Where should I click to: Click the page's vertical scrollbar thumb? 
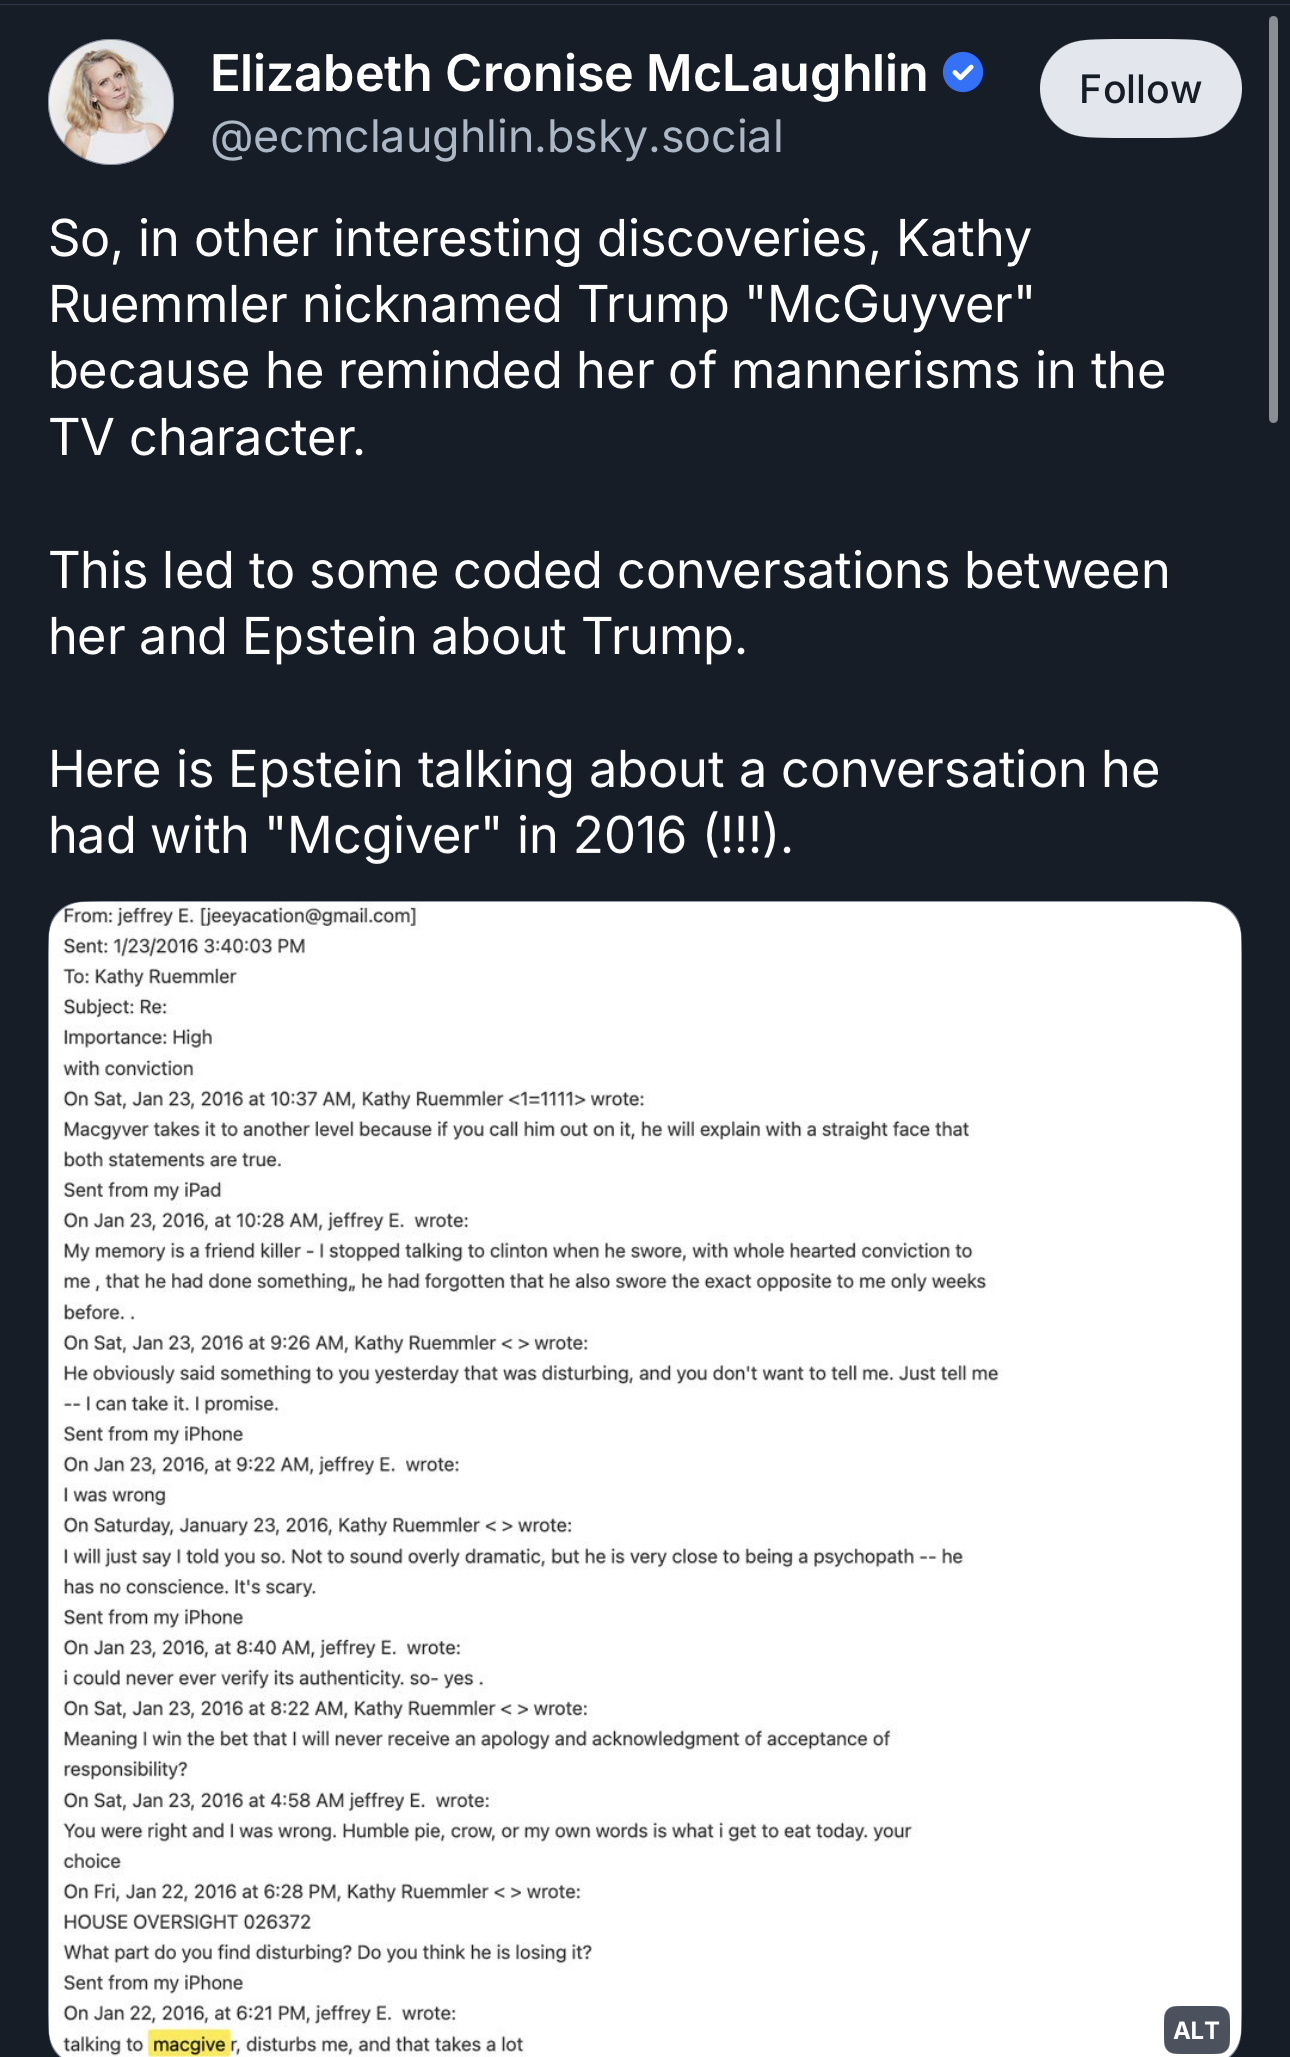pyautogui.click(x=1273, y=220)
